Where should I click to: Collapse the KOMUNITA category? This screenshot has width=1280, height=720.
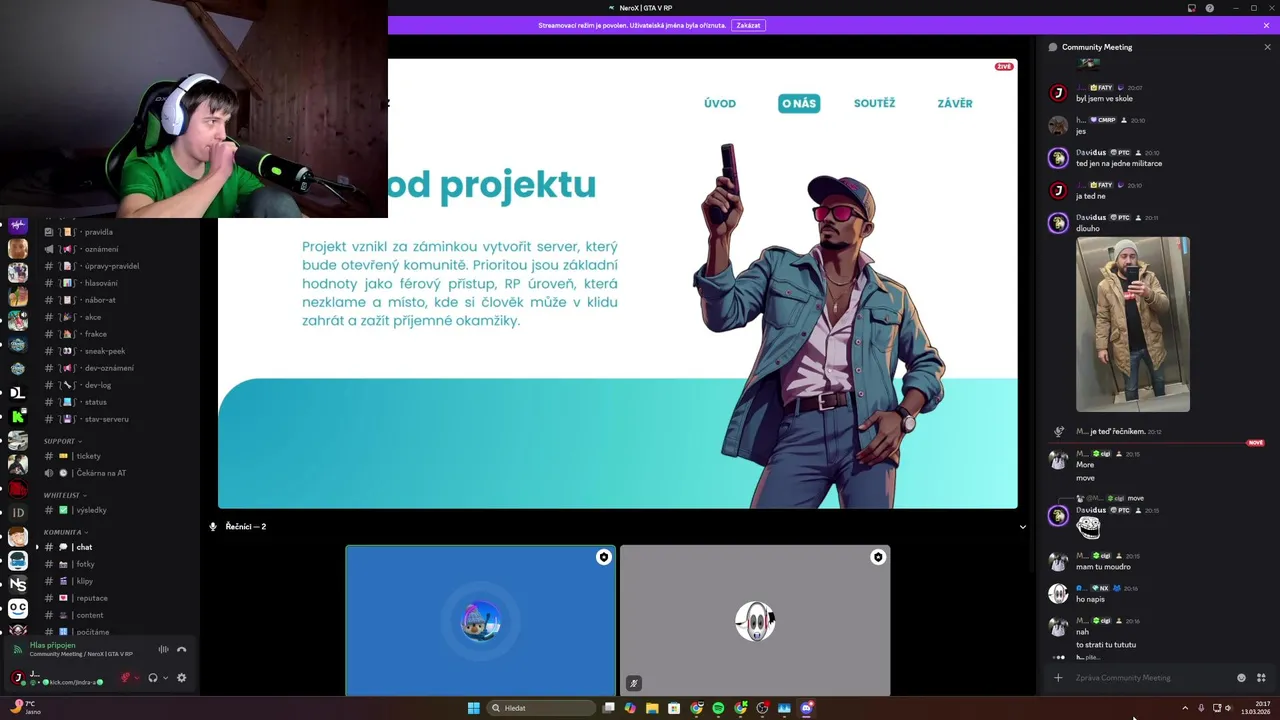(65, 532)
